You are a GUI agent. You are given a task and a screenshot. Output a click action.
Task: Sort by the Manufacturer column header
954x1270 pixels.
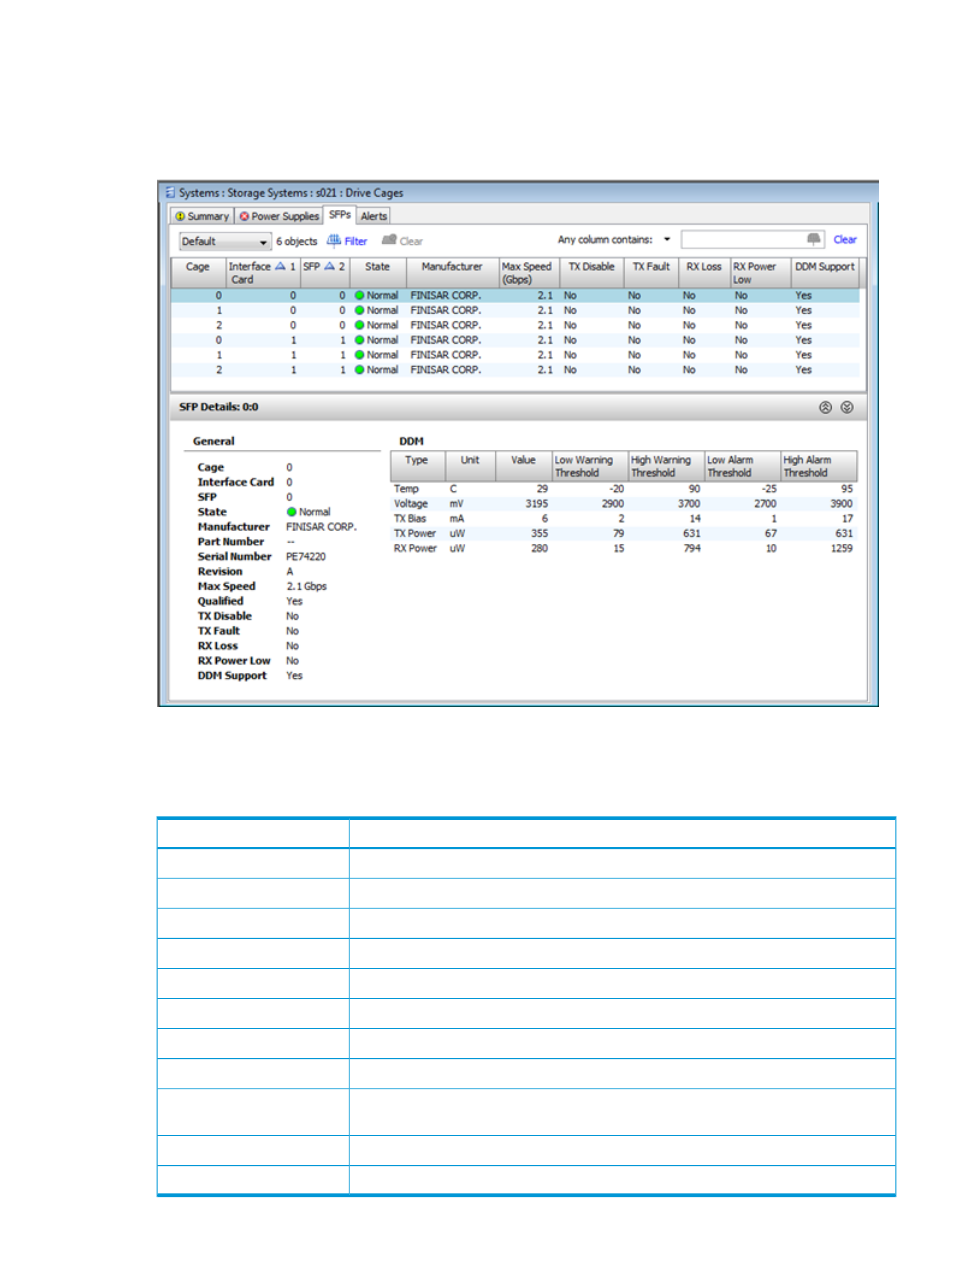(452, 273)
